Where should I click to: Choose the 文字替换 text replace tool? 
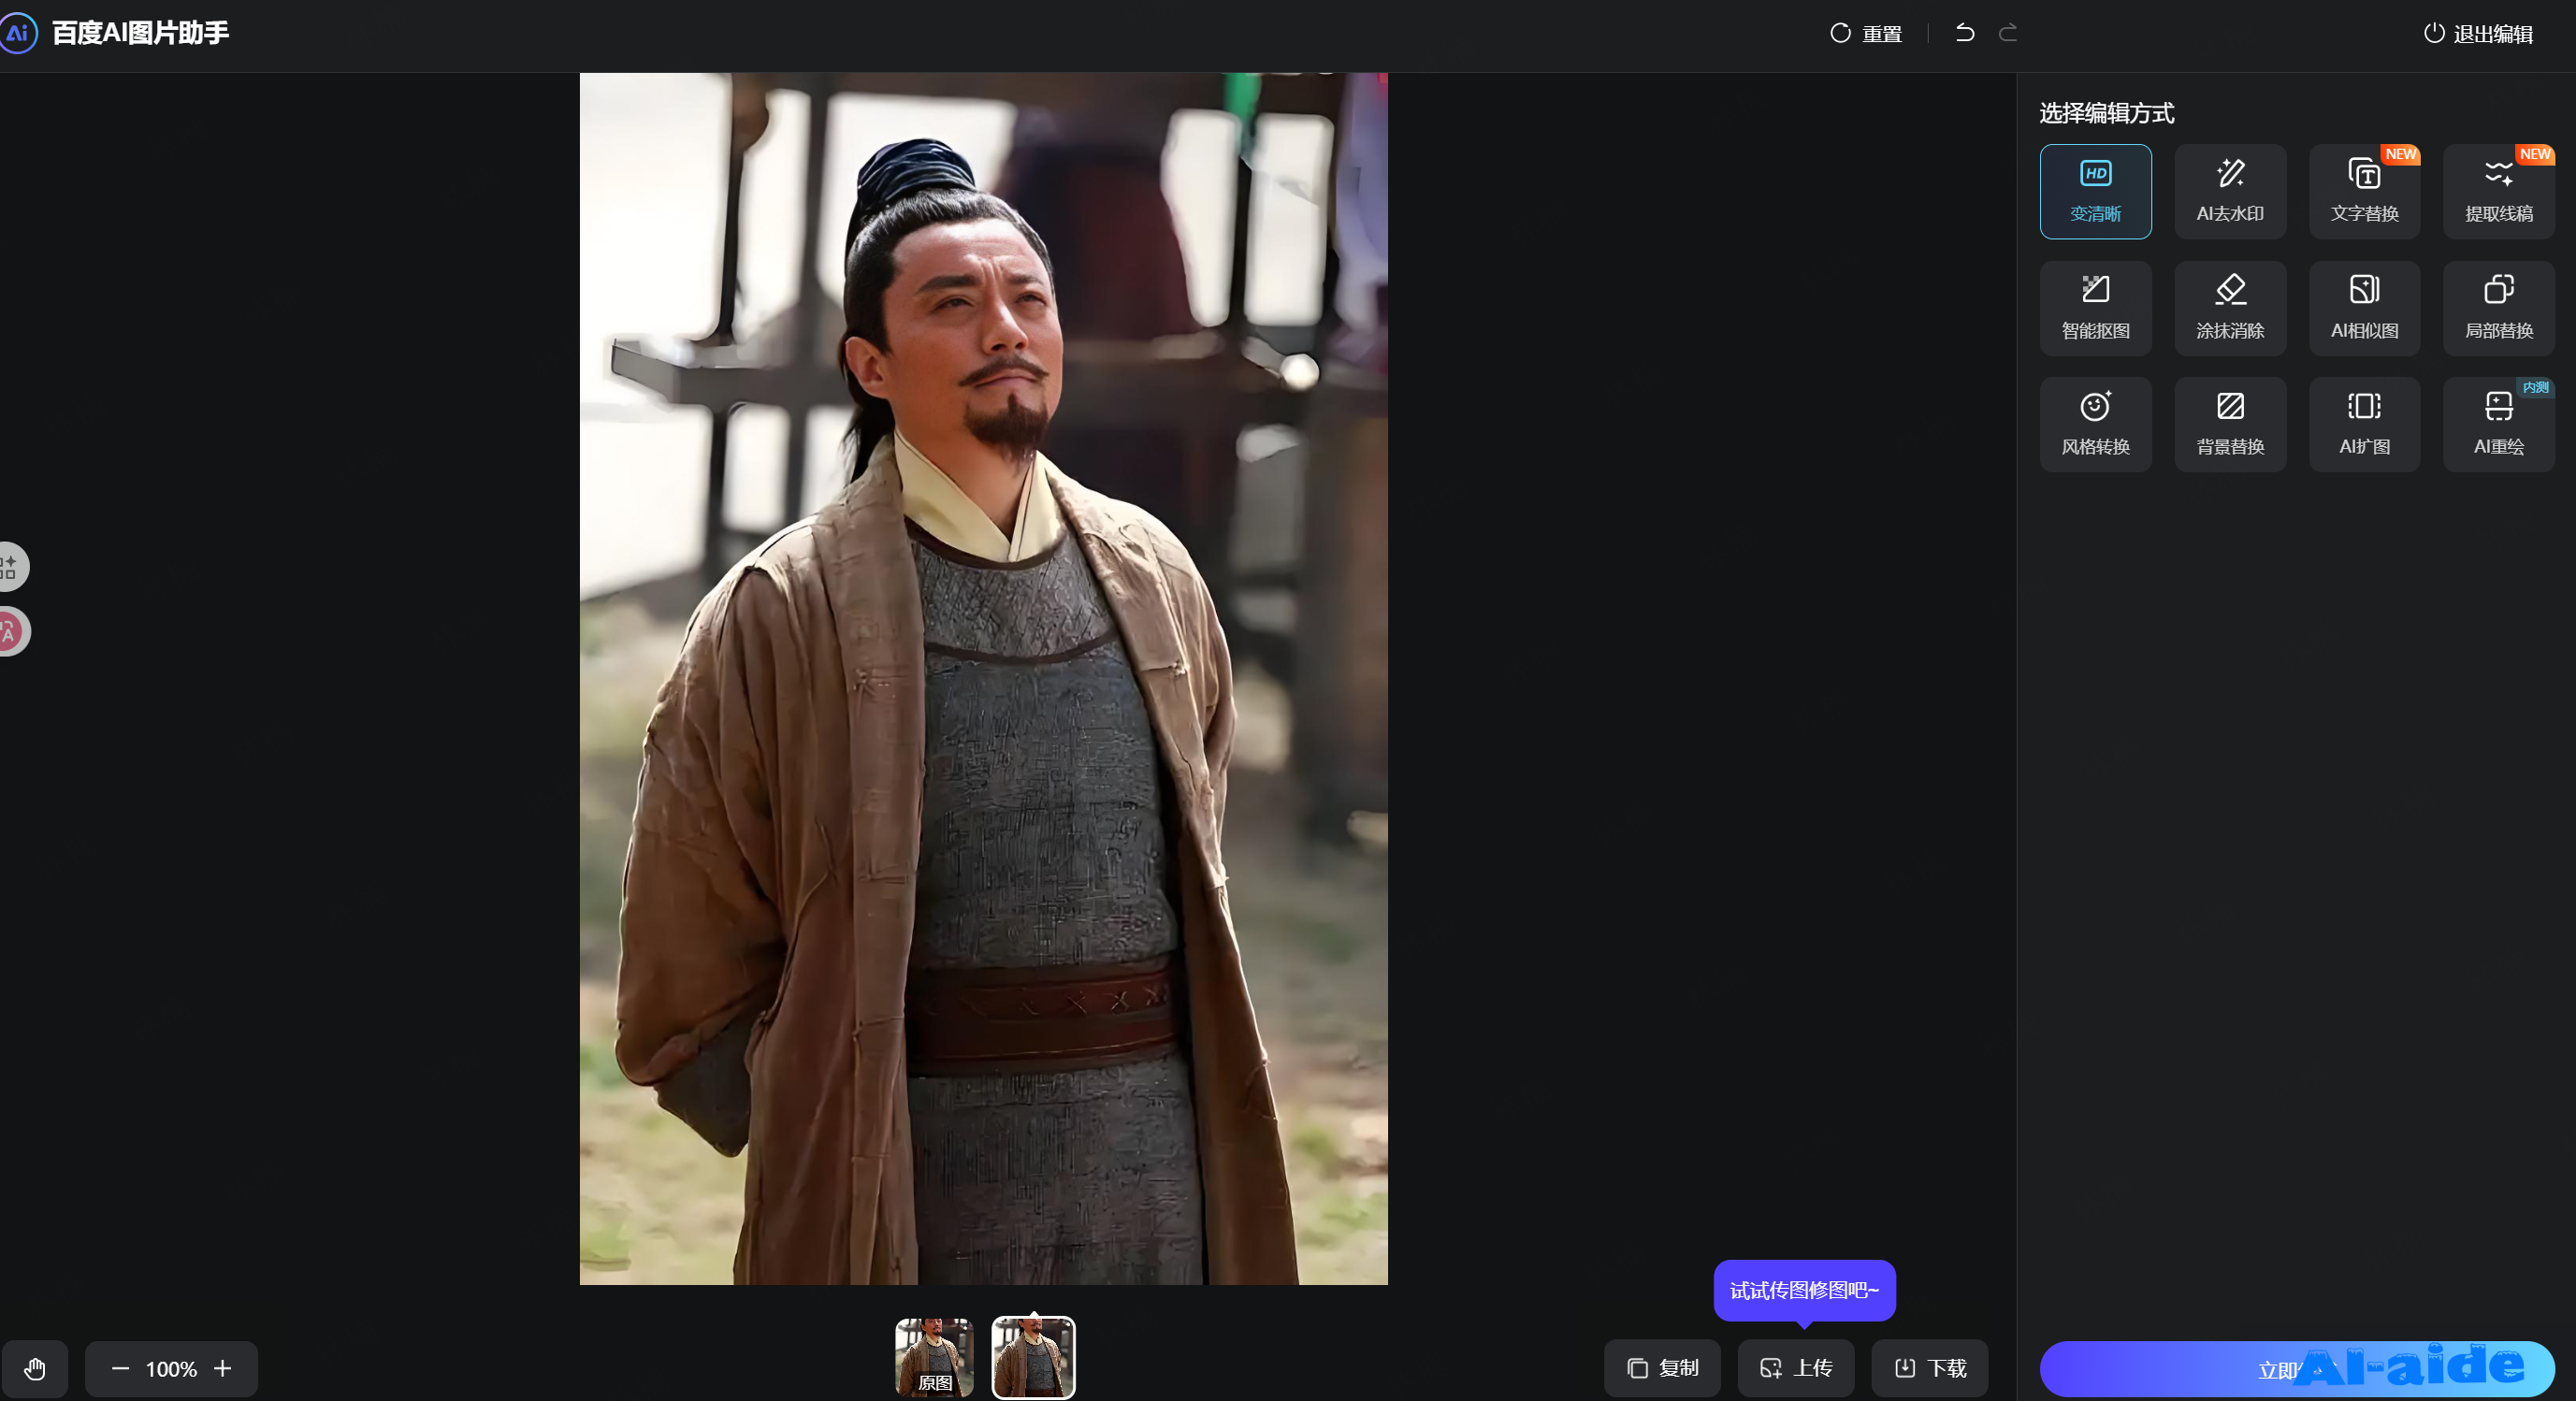pyautogui.click(x=2363, y=191)
